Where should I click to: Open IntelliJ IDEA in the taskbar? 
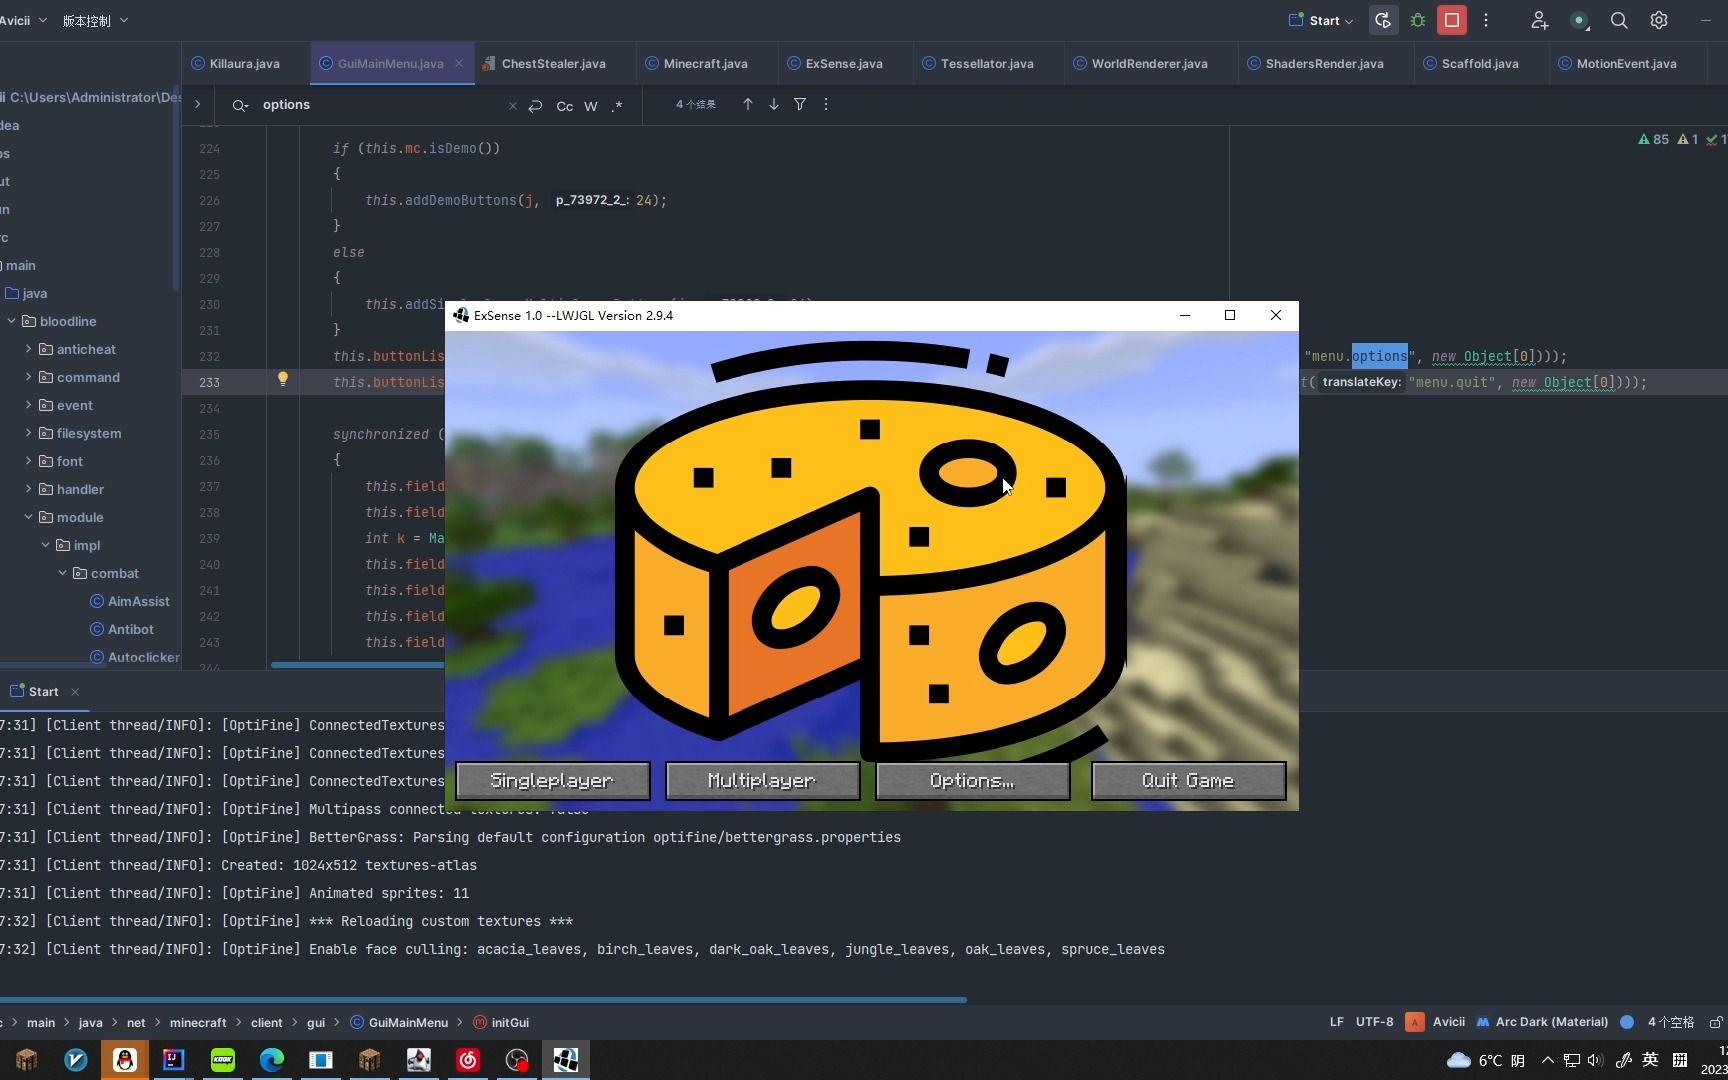point(173,1060)
